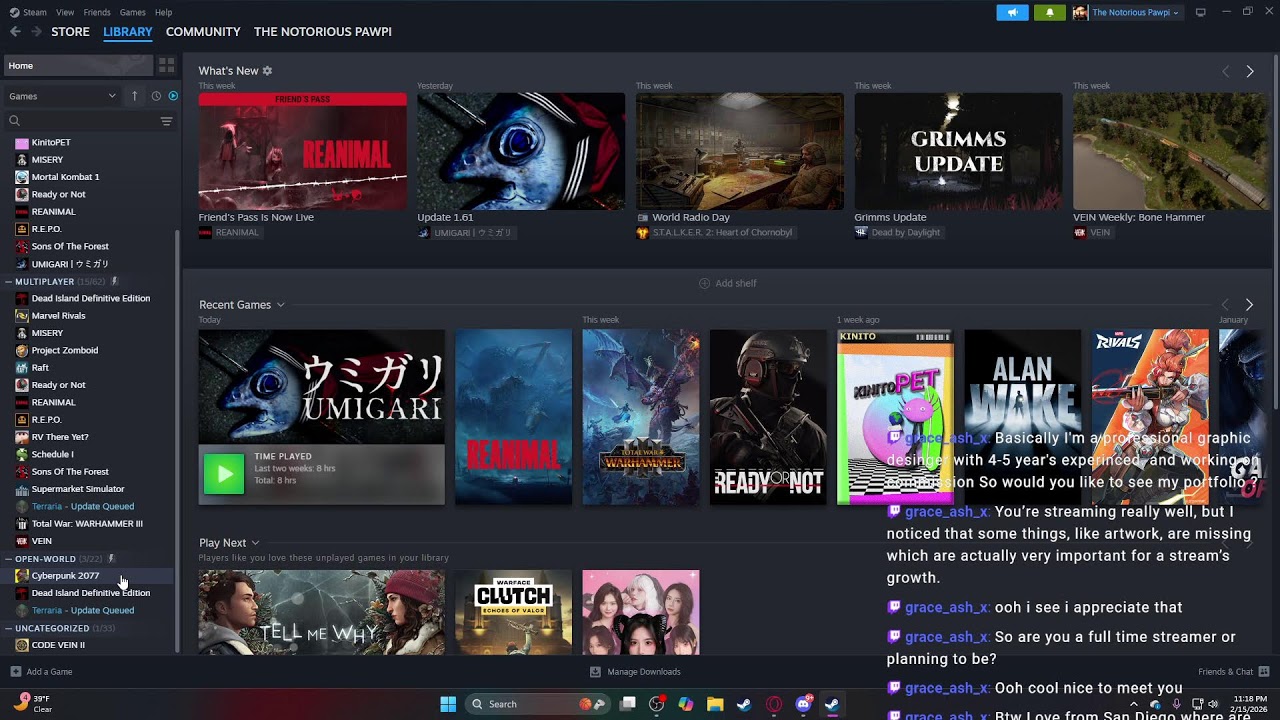This screenshot has height=720, width=1280.
Task: Go forward with the right navigation arrow
Action: pos(37,32)
